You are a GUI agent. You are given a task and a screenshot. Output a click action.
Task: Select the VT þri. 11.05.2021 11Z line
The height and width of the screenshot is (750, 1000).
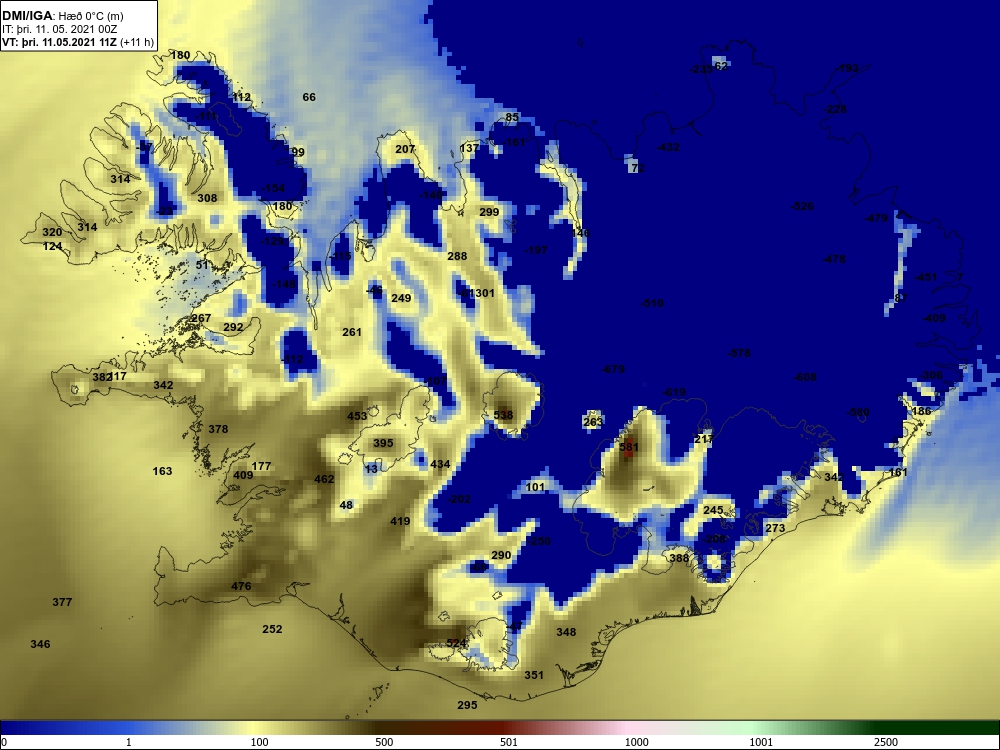tap(78, 43)
